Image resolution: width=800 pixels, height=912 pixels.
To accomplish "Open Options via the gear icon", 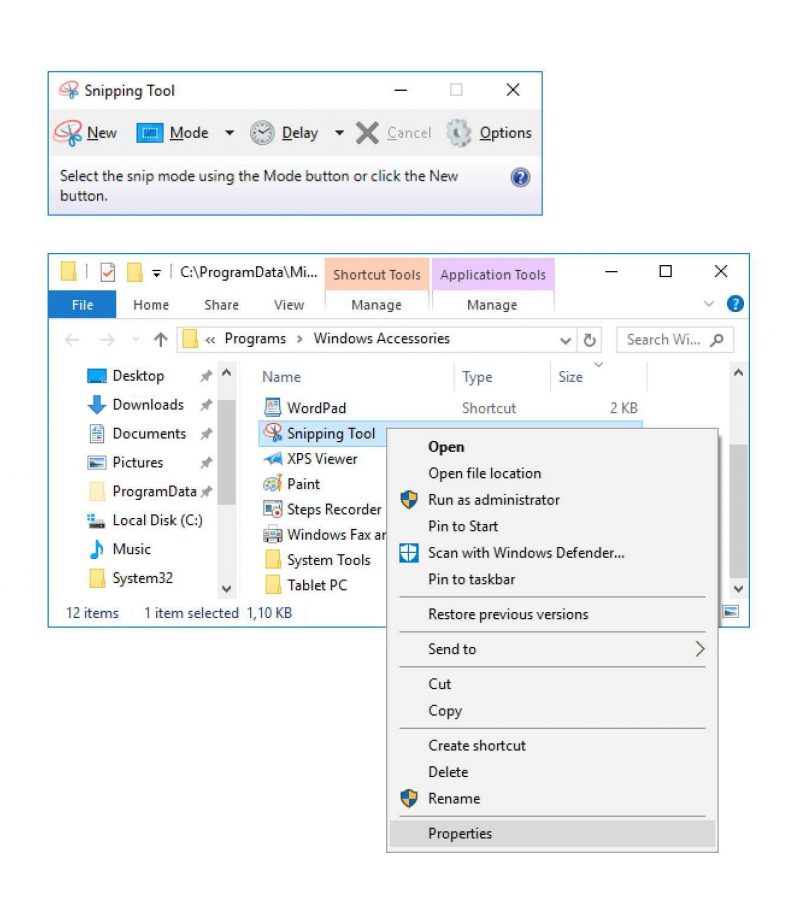I will pos(458,133).
